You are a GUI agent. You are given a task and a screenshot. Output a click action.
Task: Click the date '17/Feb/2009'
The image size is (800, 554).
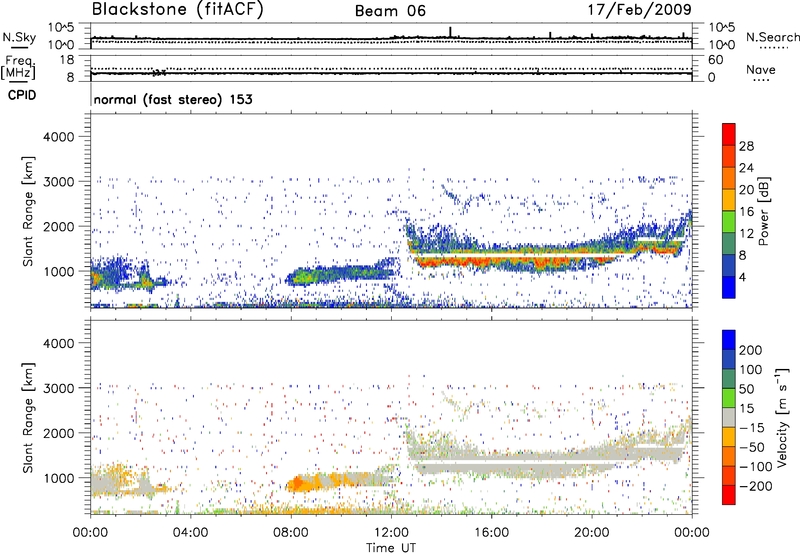[639, 9]
